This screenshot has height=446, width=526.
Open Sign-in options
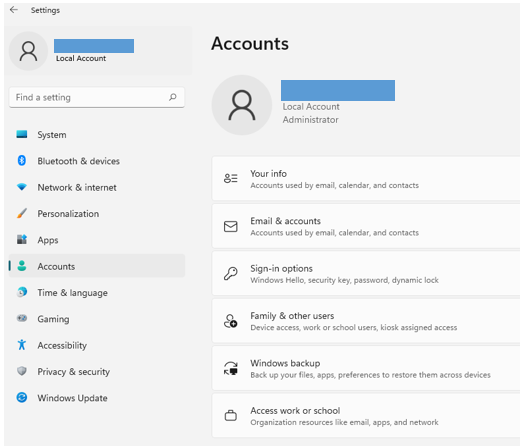click(x=366, y=273)
